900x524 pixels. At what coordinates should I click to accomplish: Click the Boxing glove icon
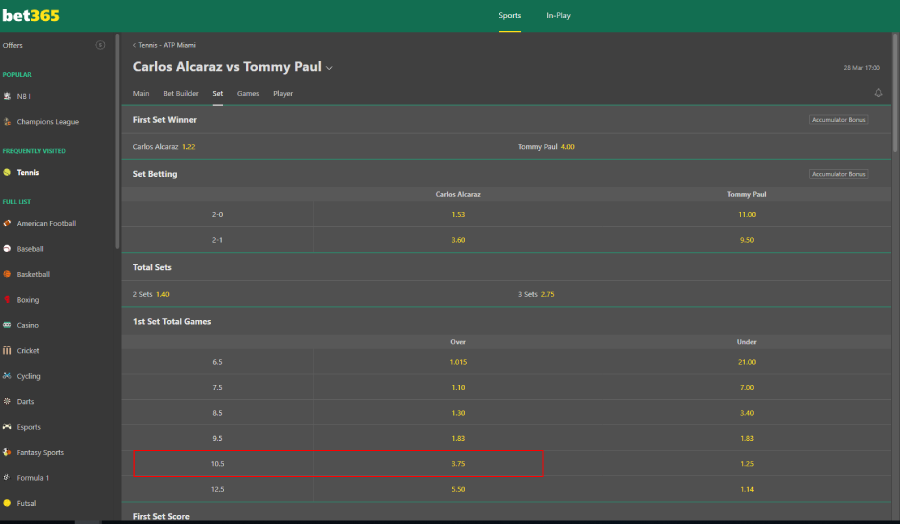click(7, 300)
